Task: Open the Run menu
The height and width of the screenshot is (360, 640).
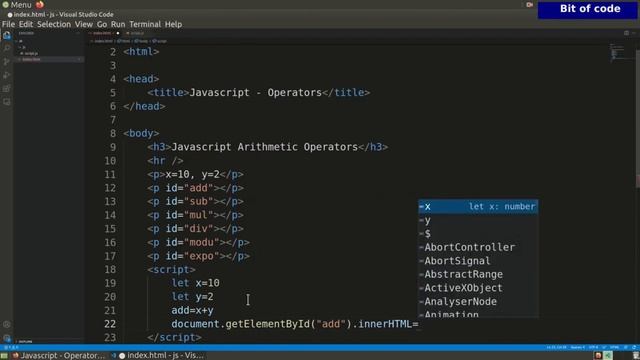Action: click(118, 24)
